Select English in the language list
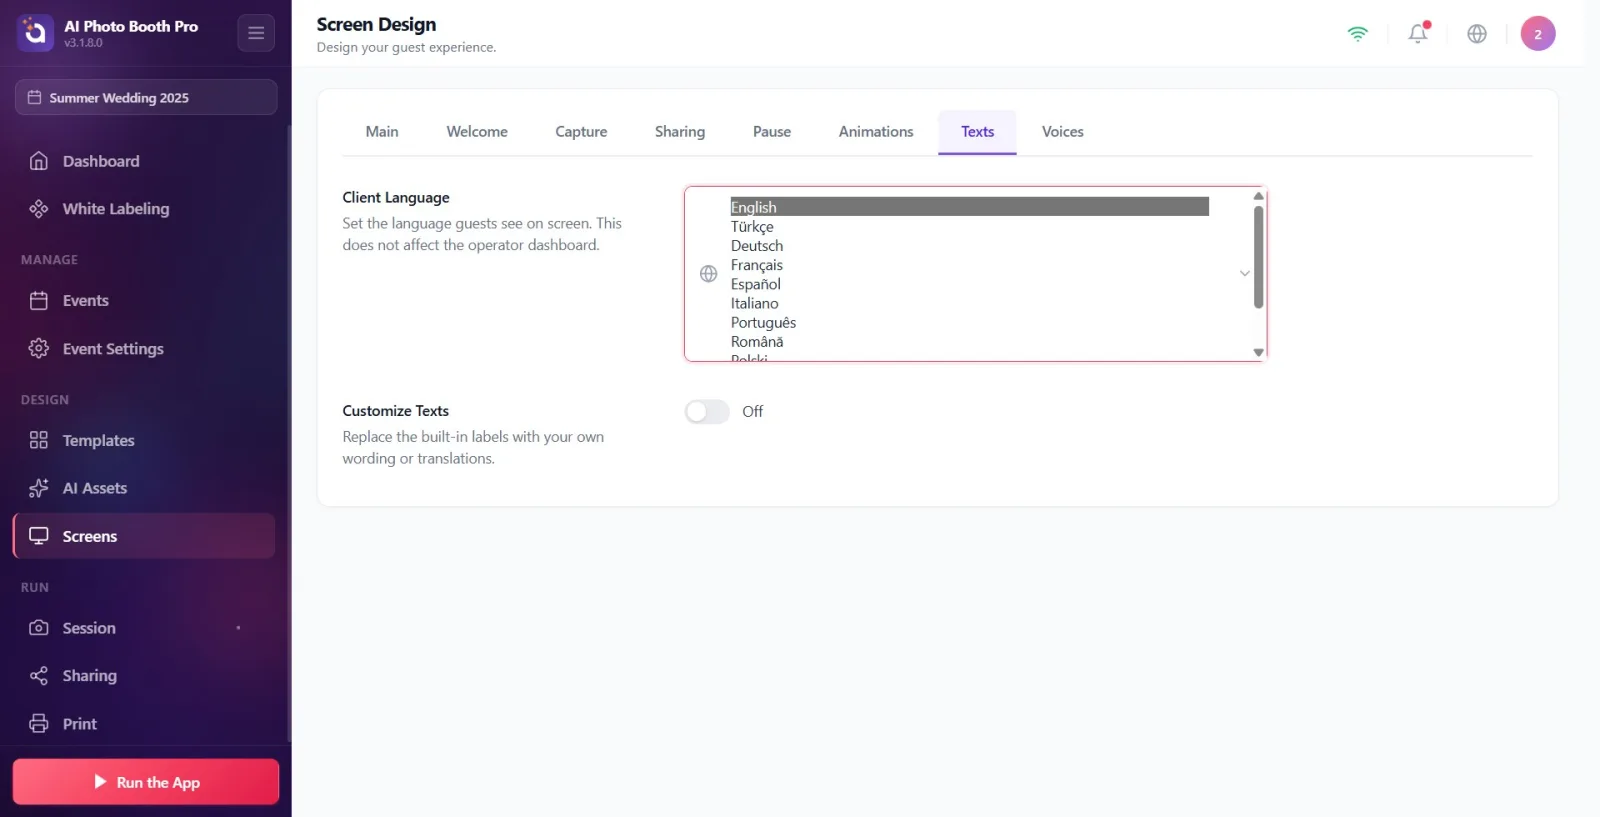 point(969,207)
